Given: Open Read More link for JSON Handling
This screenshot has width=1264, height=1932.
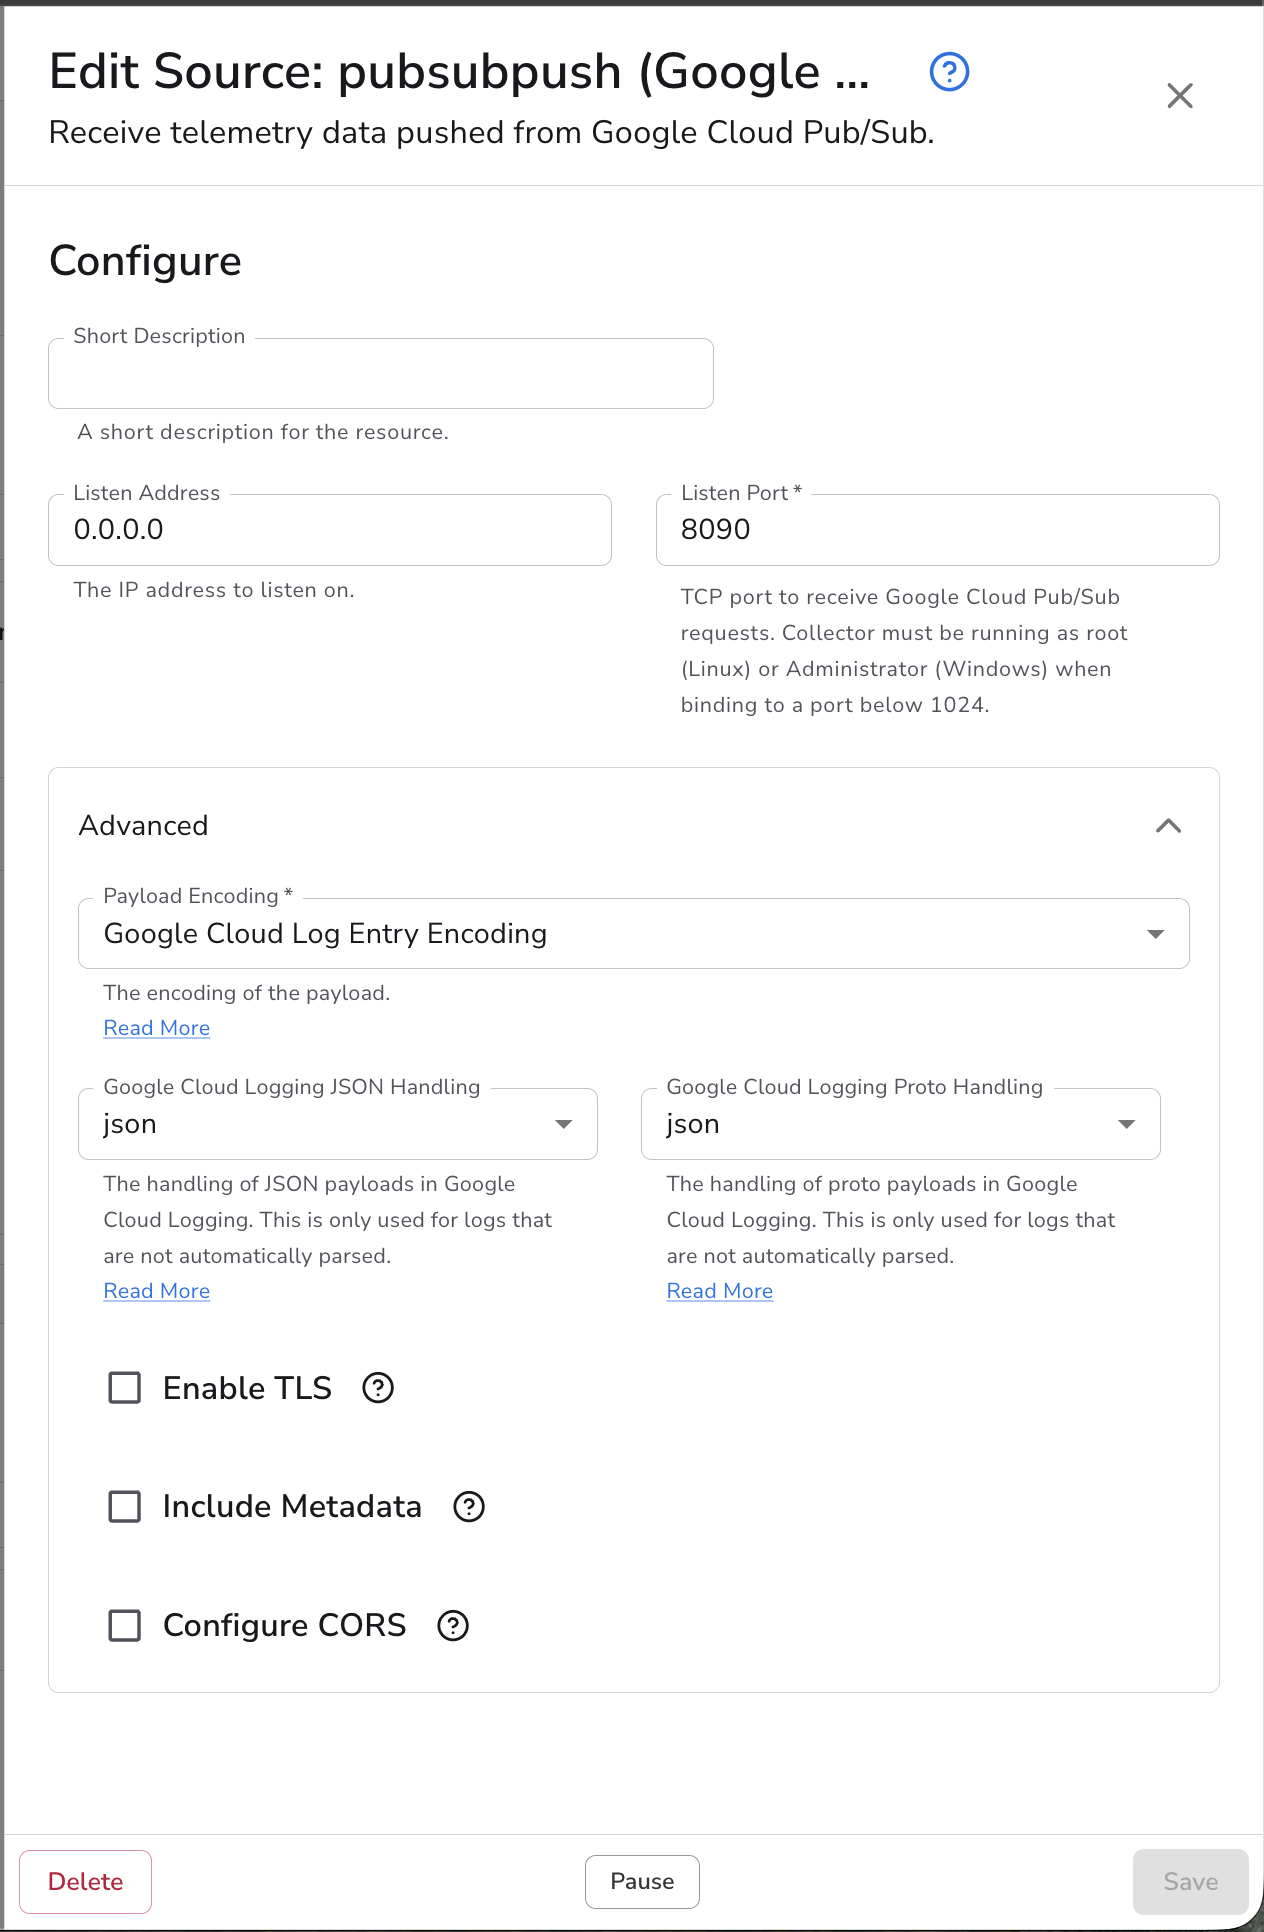Looking at the screenshot, I should pos(157,1292).
